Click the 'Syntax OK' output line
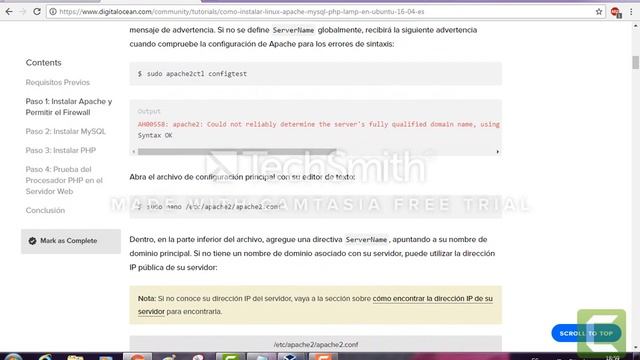The image size is (640, 360). 155,135
